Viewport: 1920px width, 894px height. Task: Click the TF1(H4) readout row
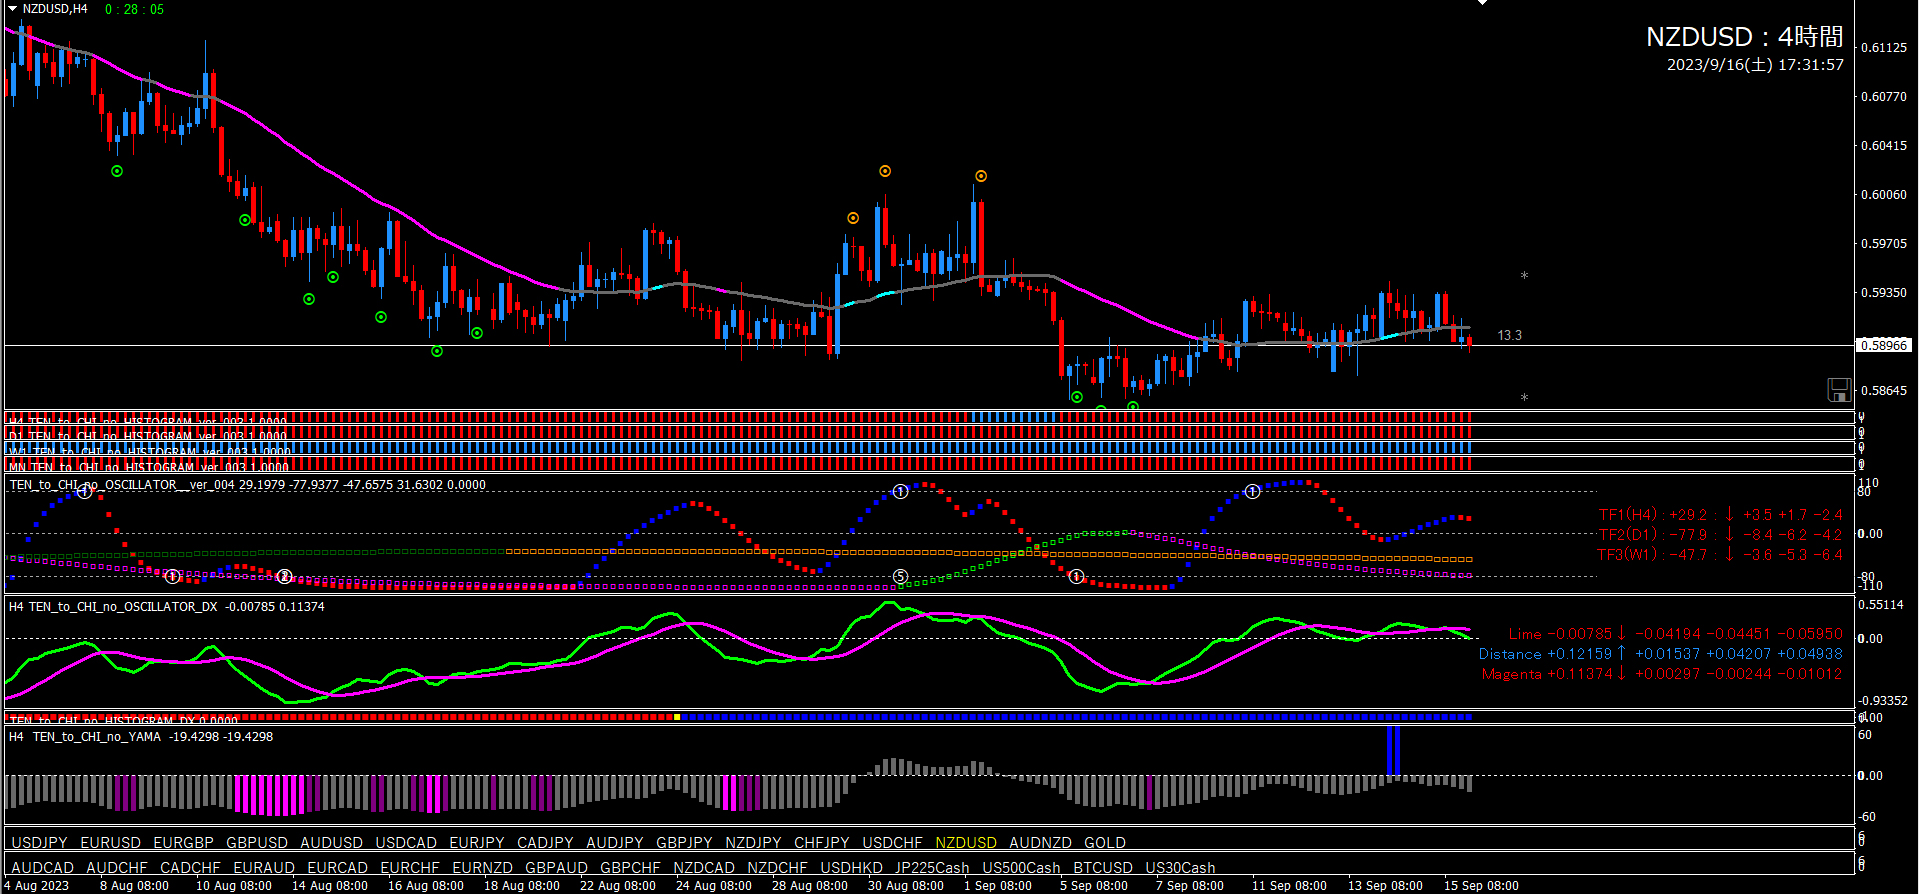tap(1720, 515)
